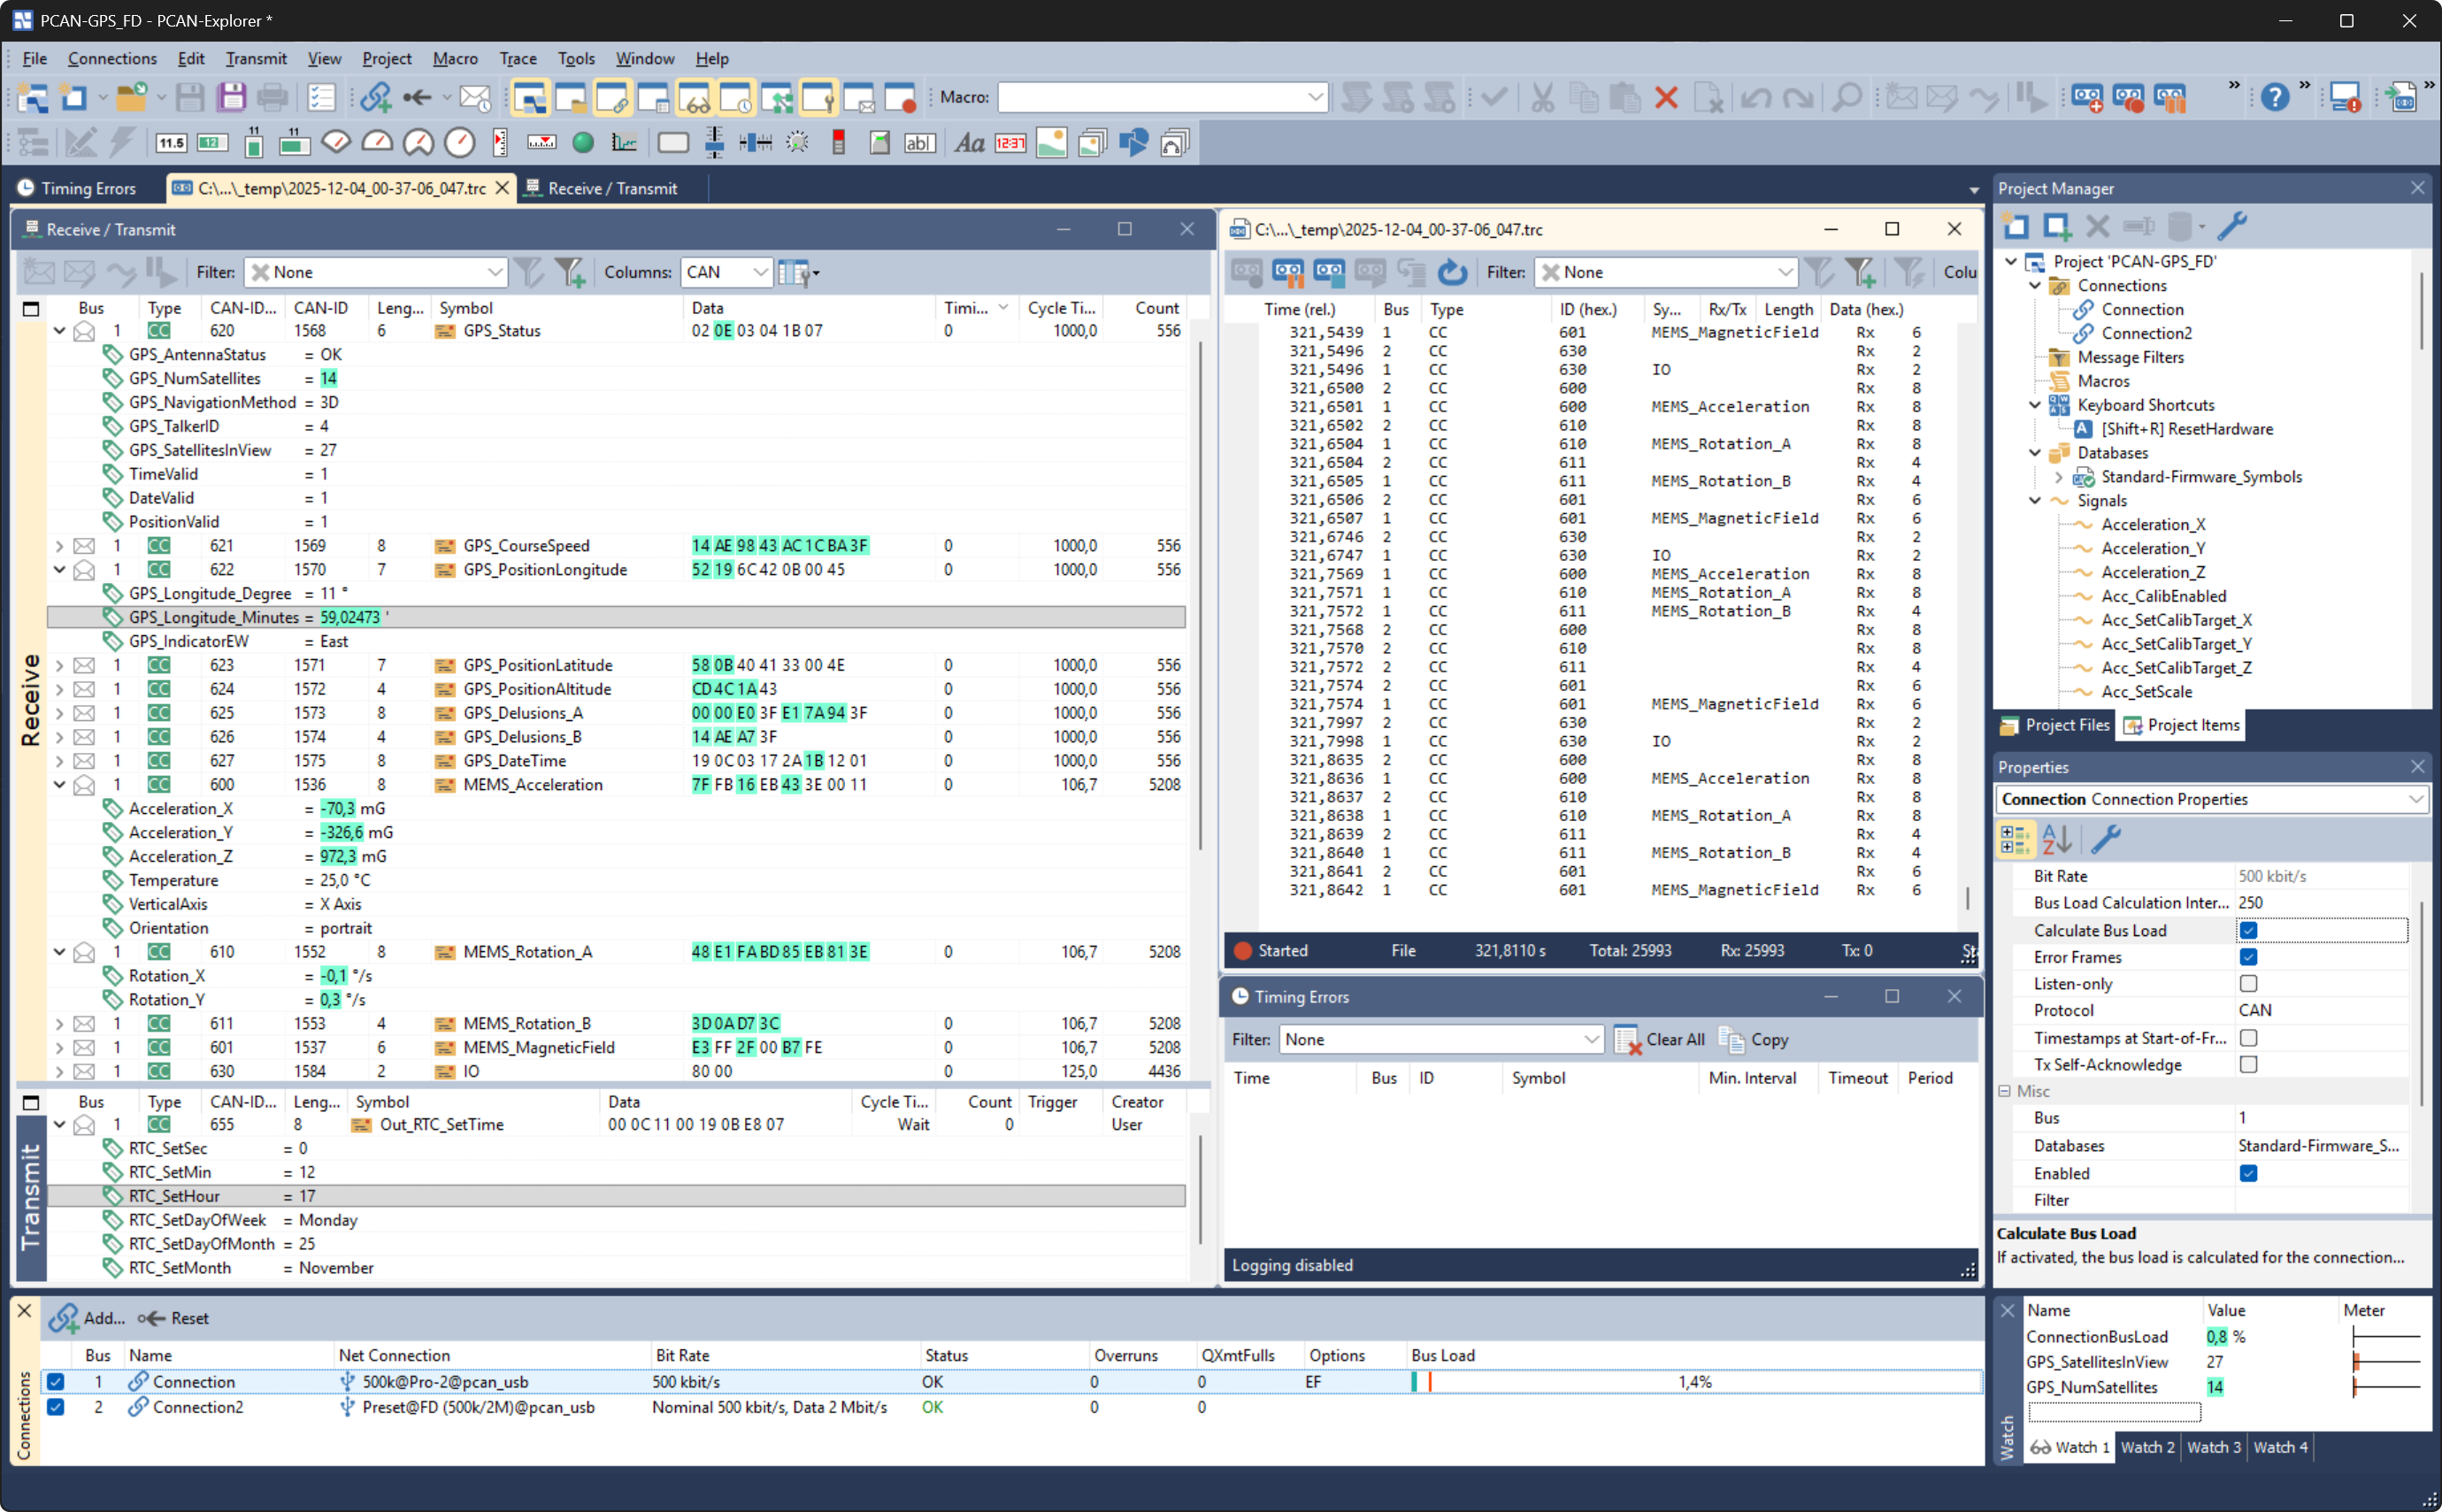Image resolution: width=2442 pixels, height=1512 pixels.
Task: Toggle the Enabled property checkbox
Action: [2248, 1173]
